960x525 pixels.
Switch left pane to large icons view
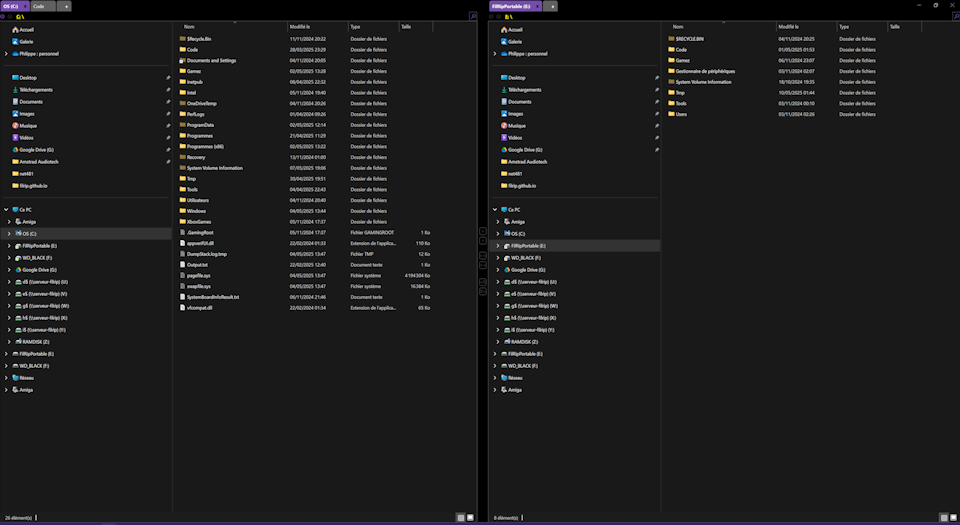[x=470, y=517]
